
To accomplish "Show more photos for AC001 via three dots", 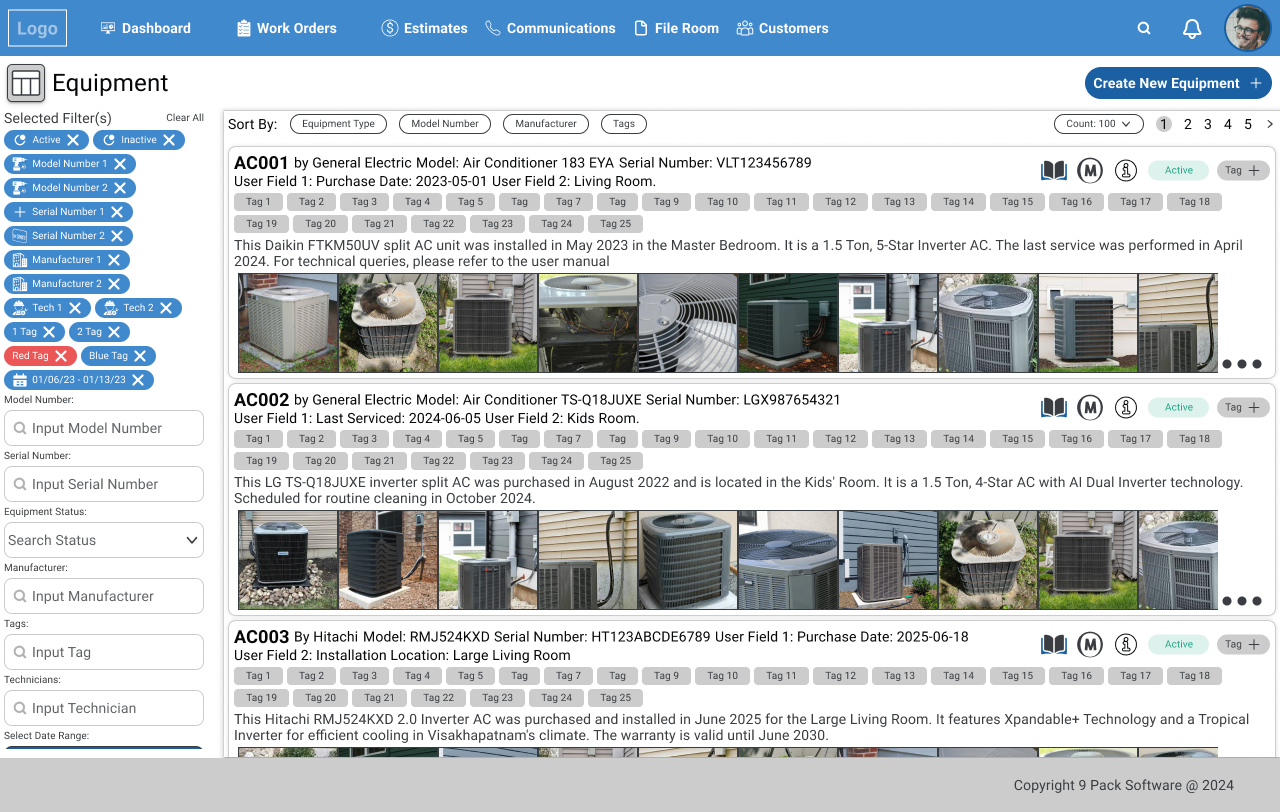I will [x=1242, y=364].
